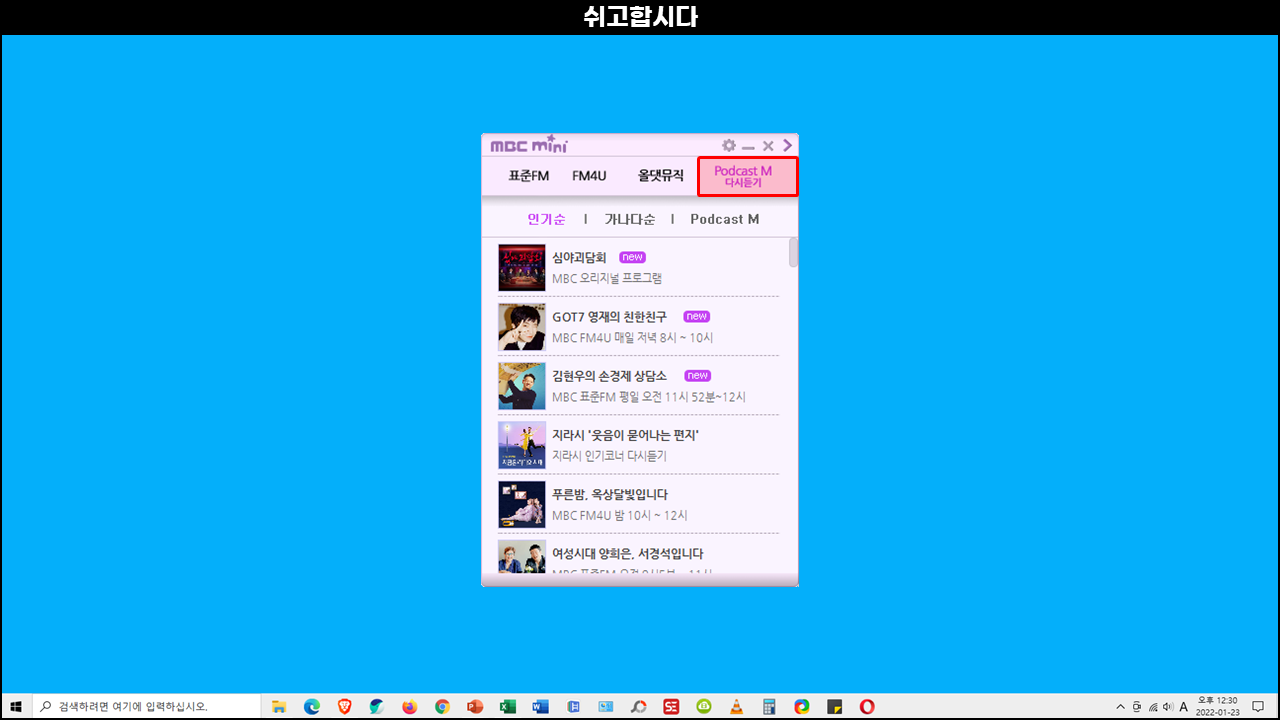Close the MBC mini player window
This screenshot has height=720, width=1280.
pos(768,146)
